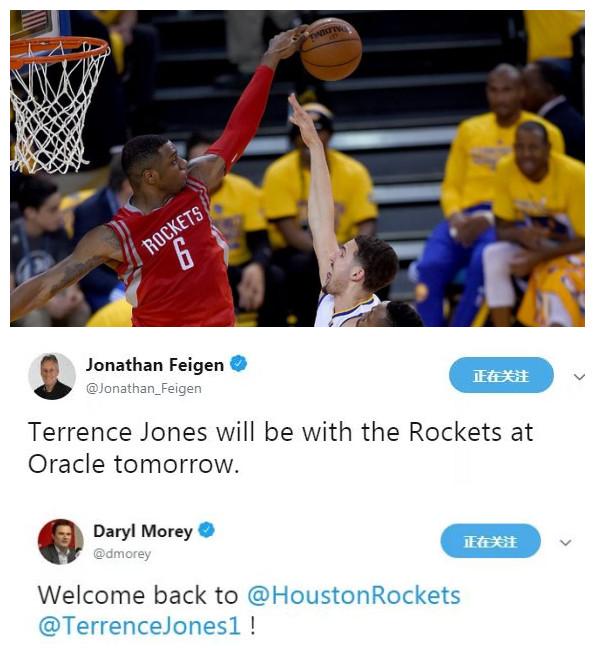Open Daryl Morey's profile avatar
Image resolution: width=595 pixels, height=654 pixels.
60,542
